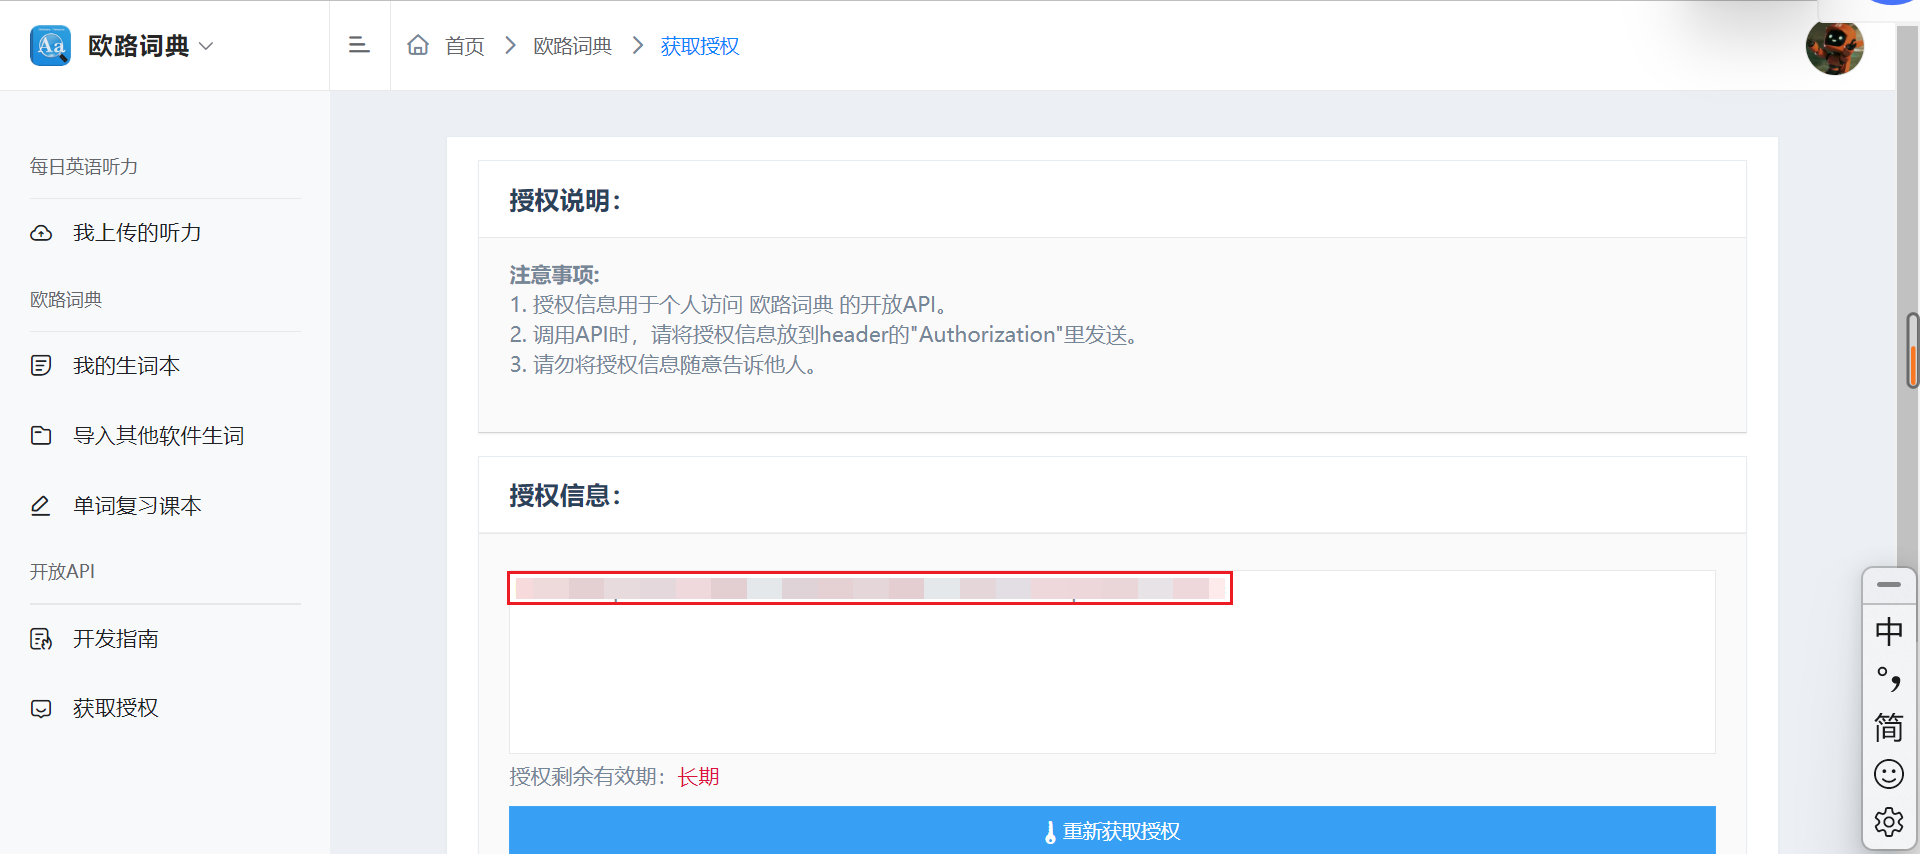Viewport: 1920px width, 854px height.
Task: Go to 首页 breadcrumb link
Action: pos(464,46)
